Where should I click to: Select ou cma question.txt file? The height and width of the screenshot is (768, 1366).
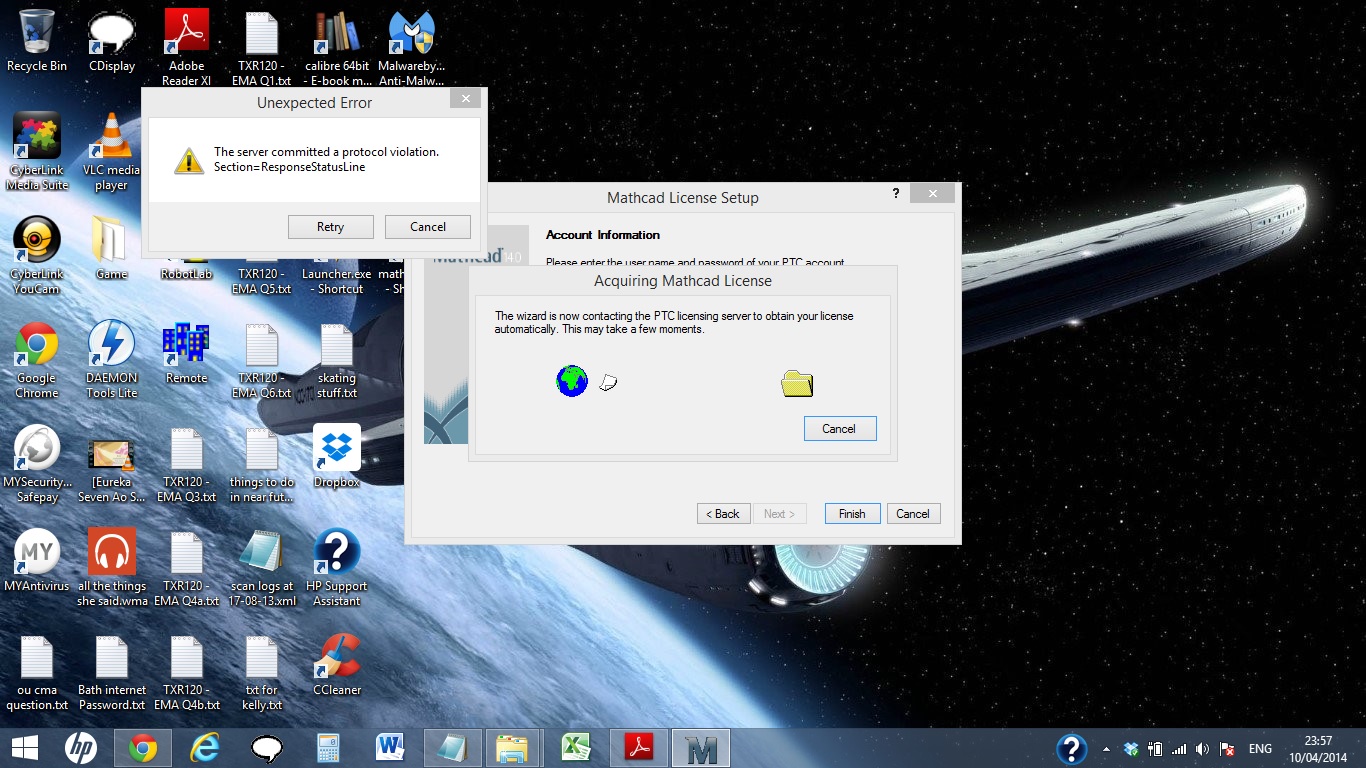click(x=37, y=672)
